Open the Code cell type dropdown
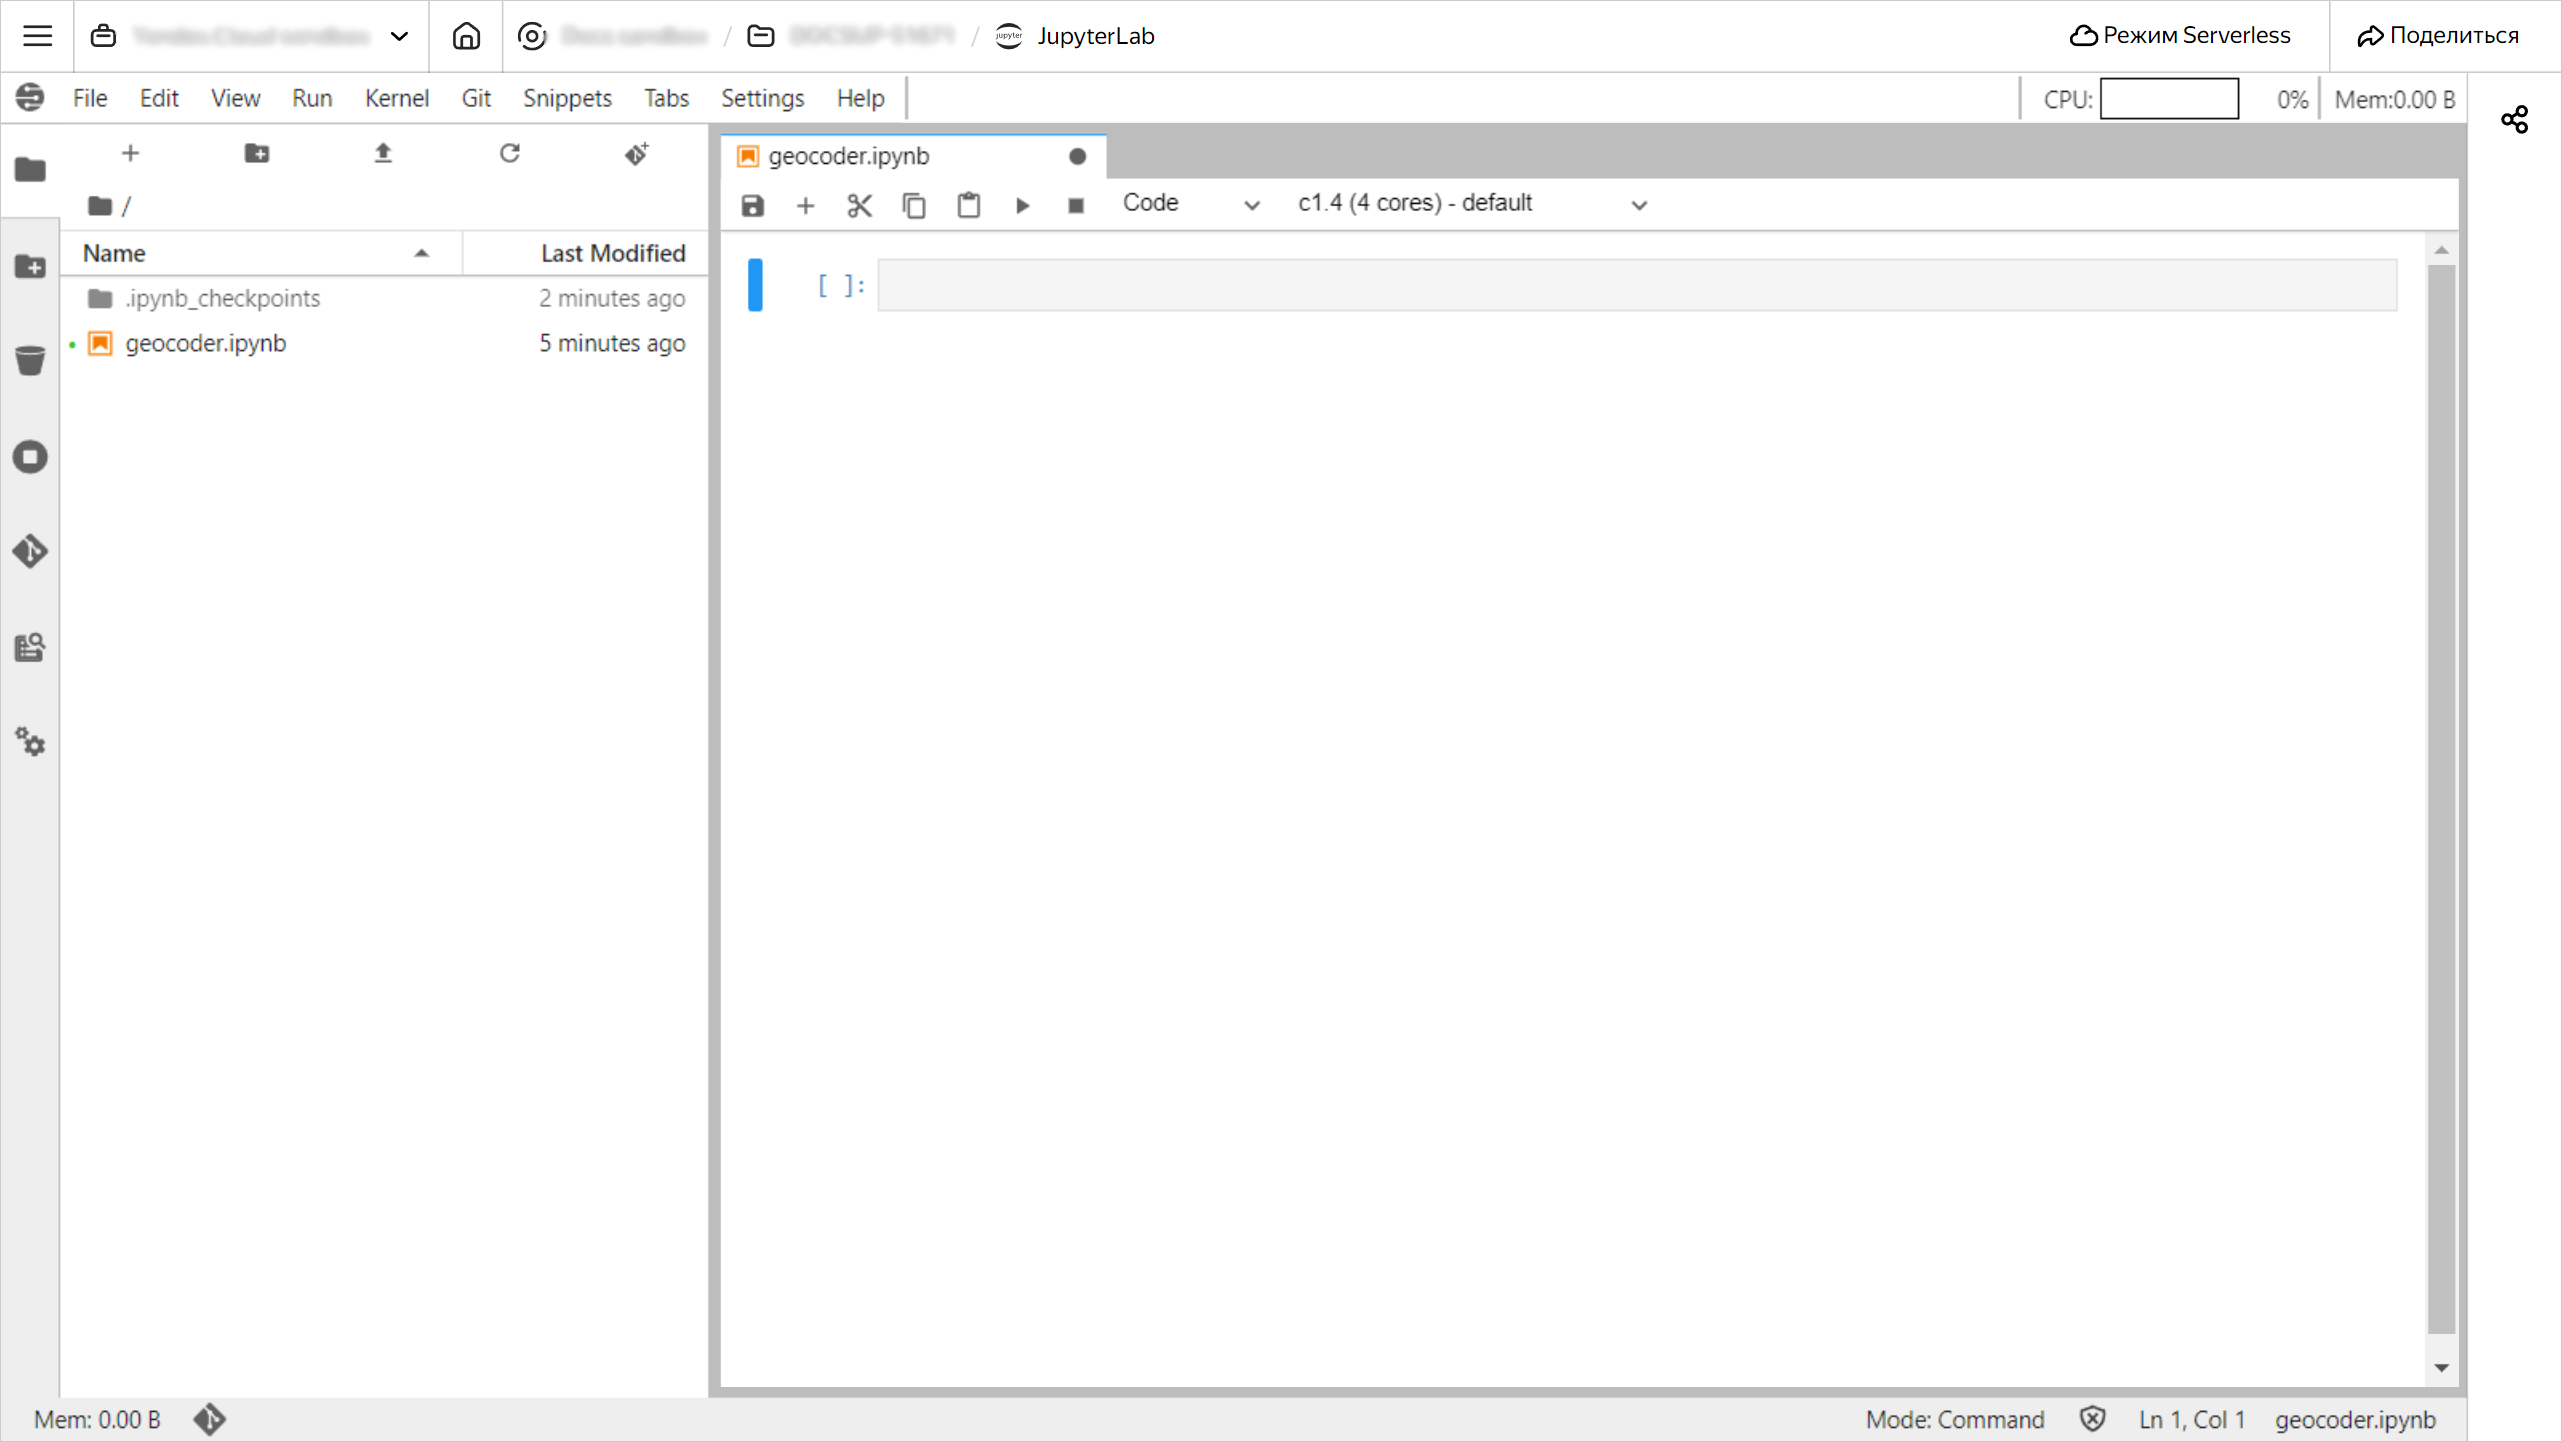The image size is (2562, 1442). pos(1189,204)
